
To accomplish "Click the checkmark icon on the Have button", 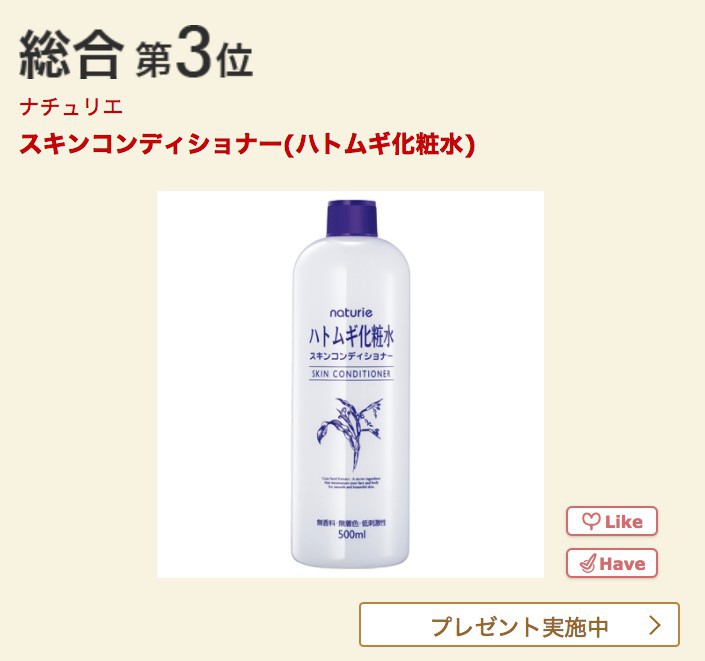I will click(x=588, y=563).
